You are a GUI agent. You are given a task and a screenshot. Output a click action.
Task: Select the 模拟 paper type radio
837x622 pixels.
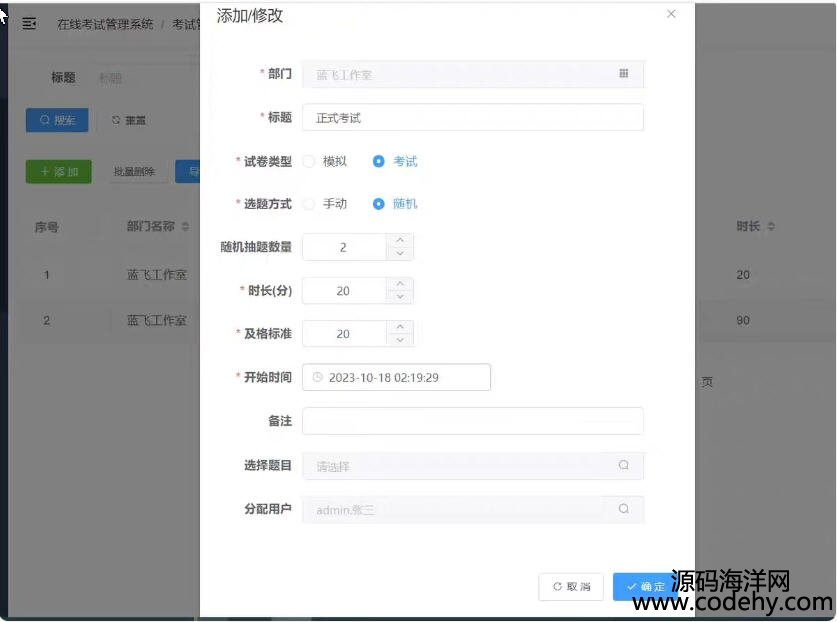(x=309, y=161)
